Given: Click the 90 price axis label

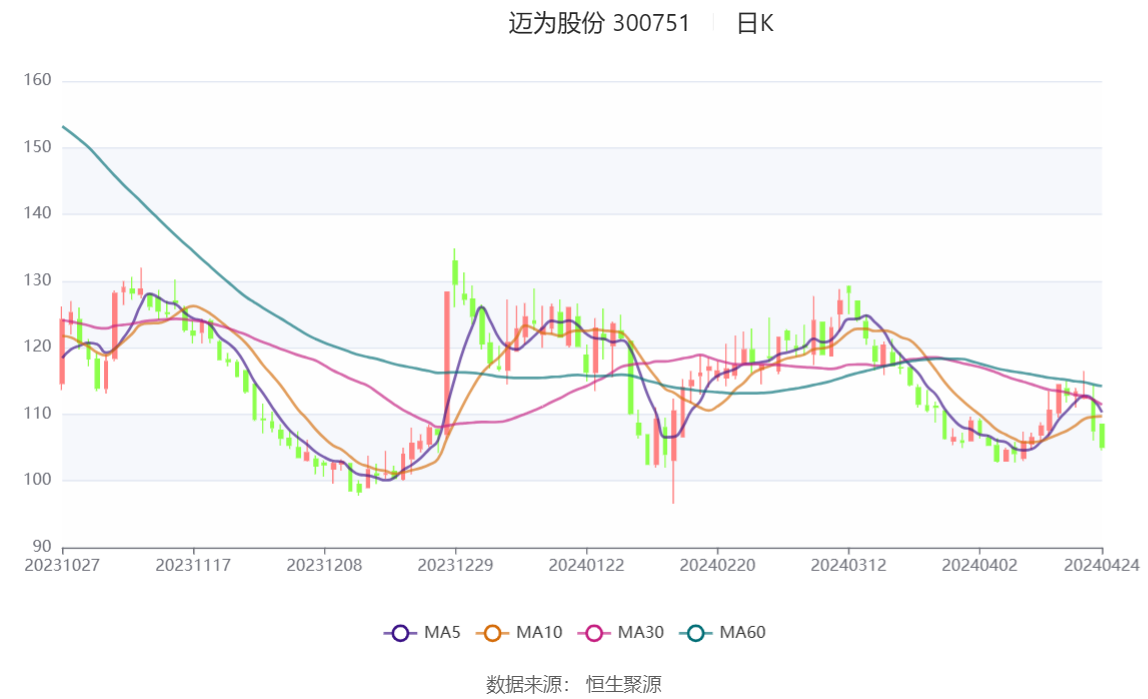Looking at the screenshot, I should 42,546.
